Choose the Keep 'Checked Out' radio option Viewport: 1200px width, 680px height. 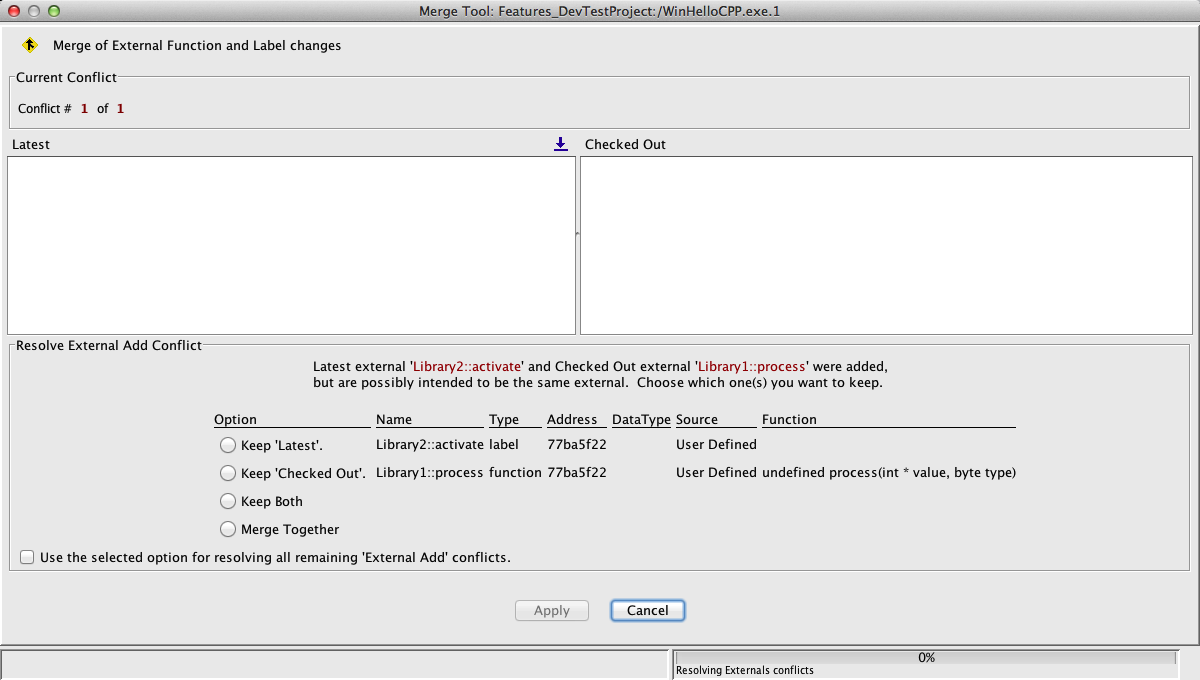coord(228,473)
